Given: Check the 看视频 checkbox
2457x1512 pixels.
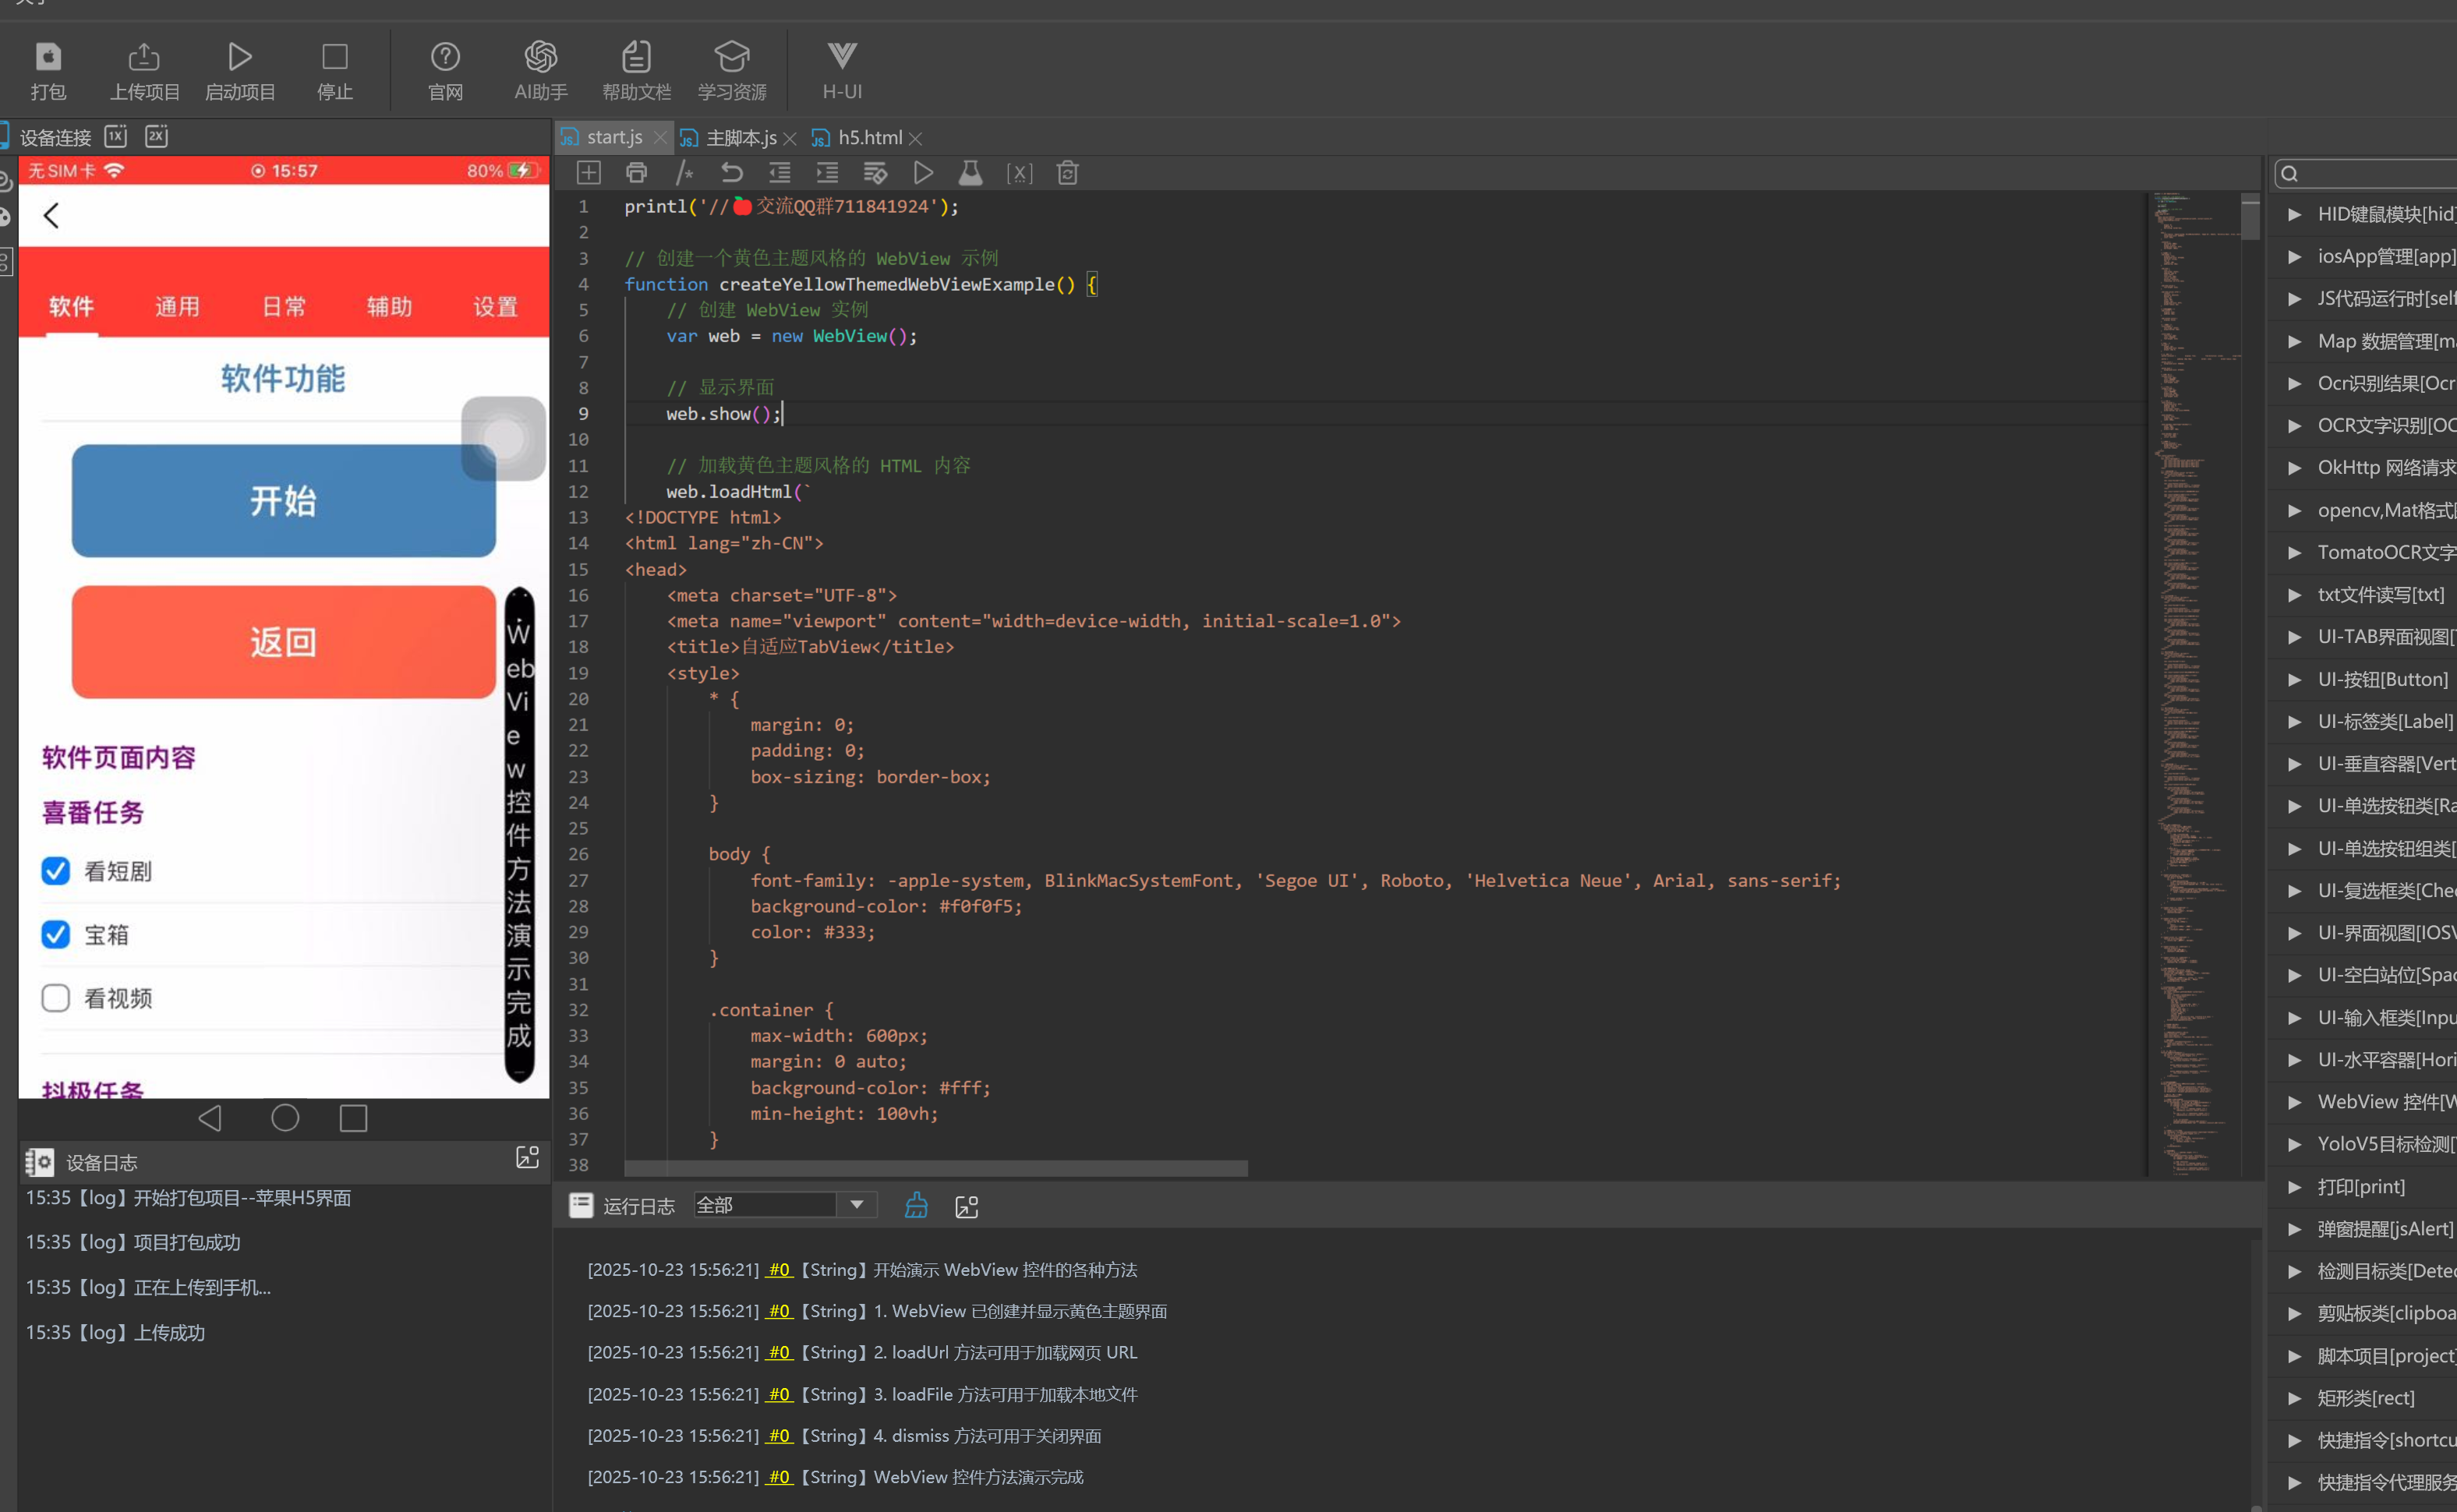Looking at the screenshot, I should coord(56,998).
